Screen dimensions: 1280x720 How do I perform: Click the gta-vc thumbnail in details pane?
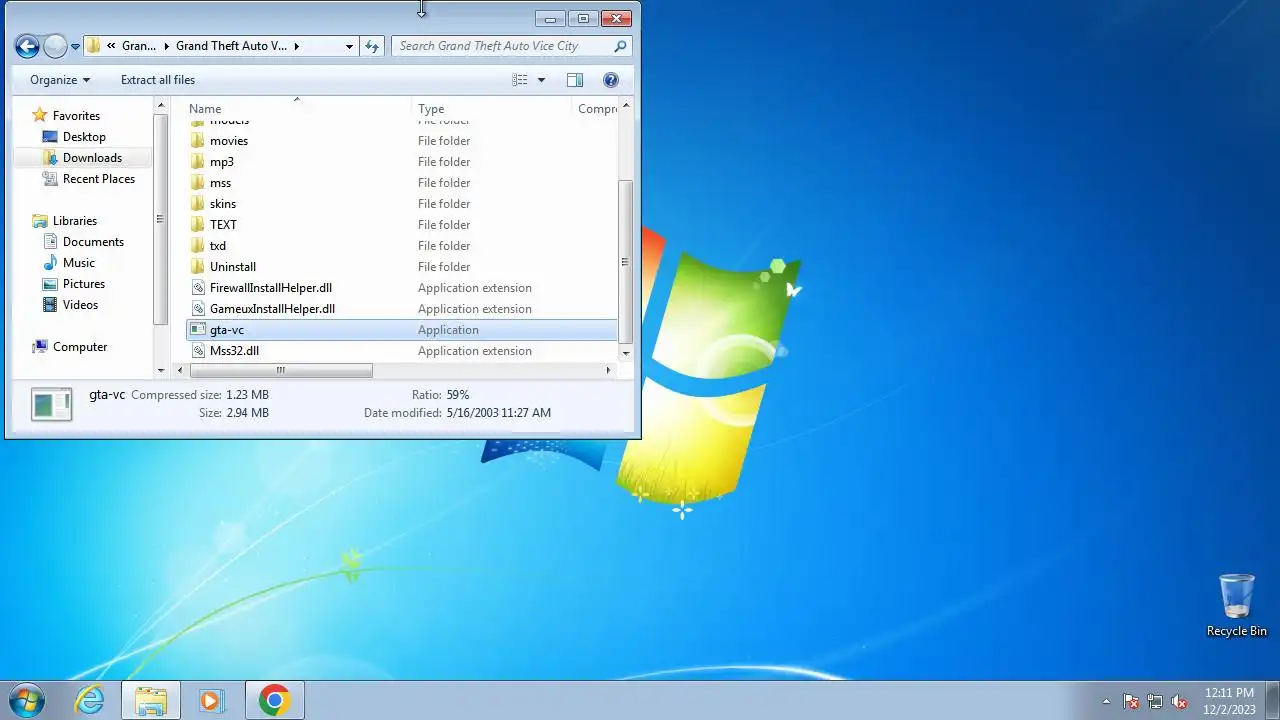click(x=52, y=404)
